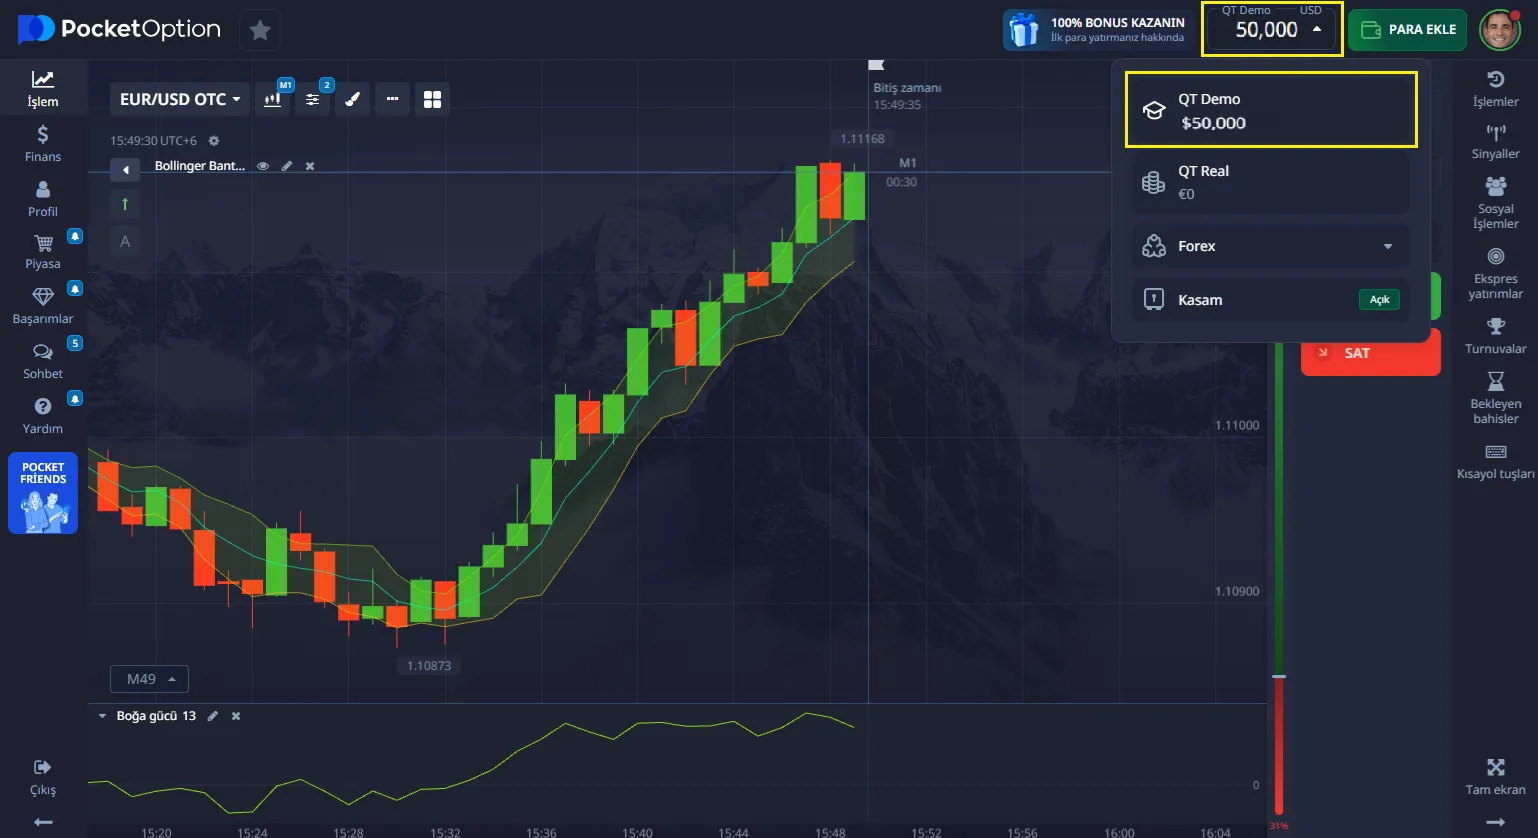Open the indicators settings icon
This screenshot has width=1538, height=838.
[x=313, y=99]
